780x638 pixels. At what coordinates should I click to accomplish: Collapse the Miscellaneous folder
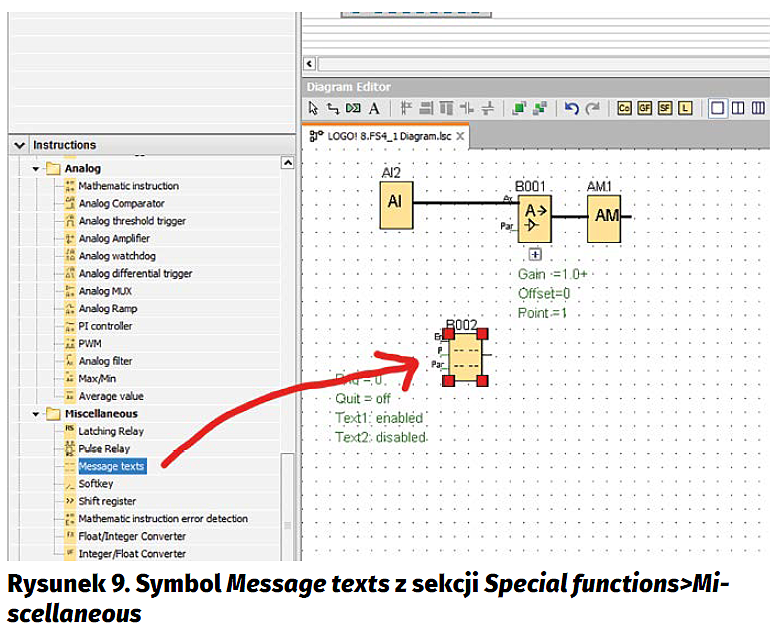37,414
